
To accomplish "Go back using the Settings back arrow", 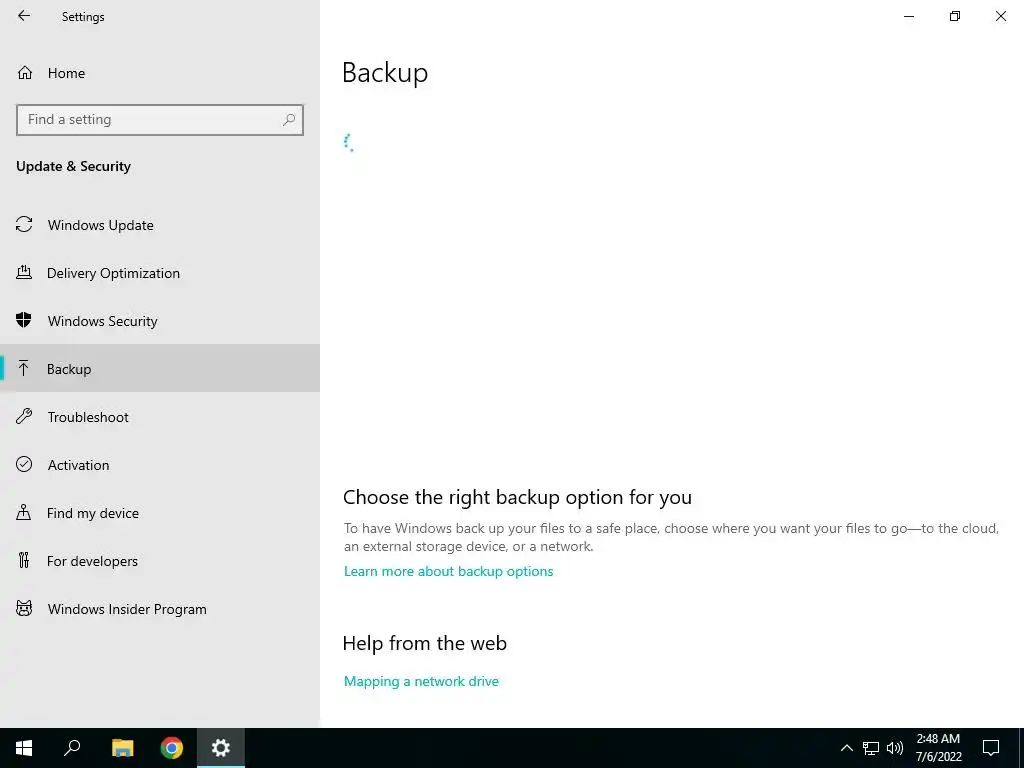I will coord(24,16).
